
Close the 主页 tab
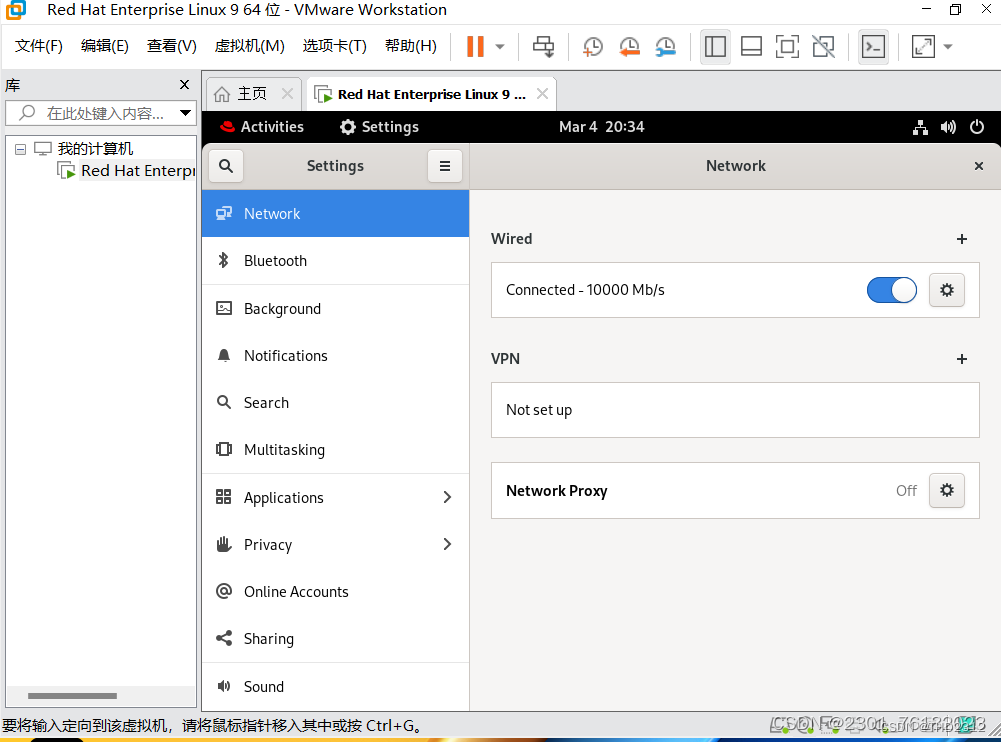click(288, 94)
